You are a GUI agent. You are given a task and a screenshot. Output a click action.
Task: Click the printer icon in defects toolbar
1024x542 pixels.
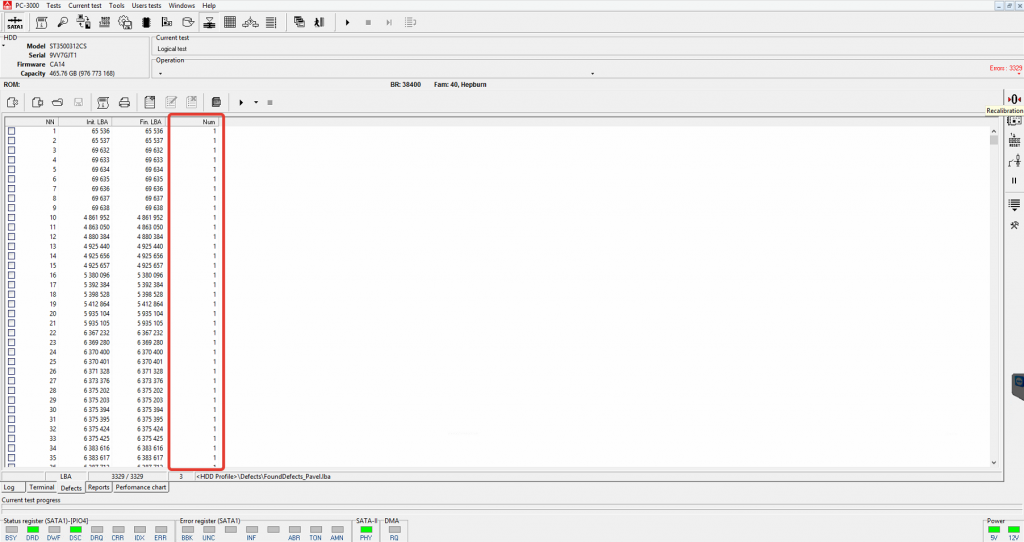(124, 102)
